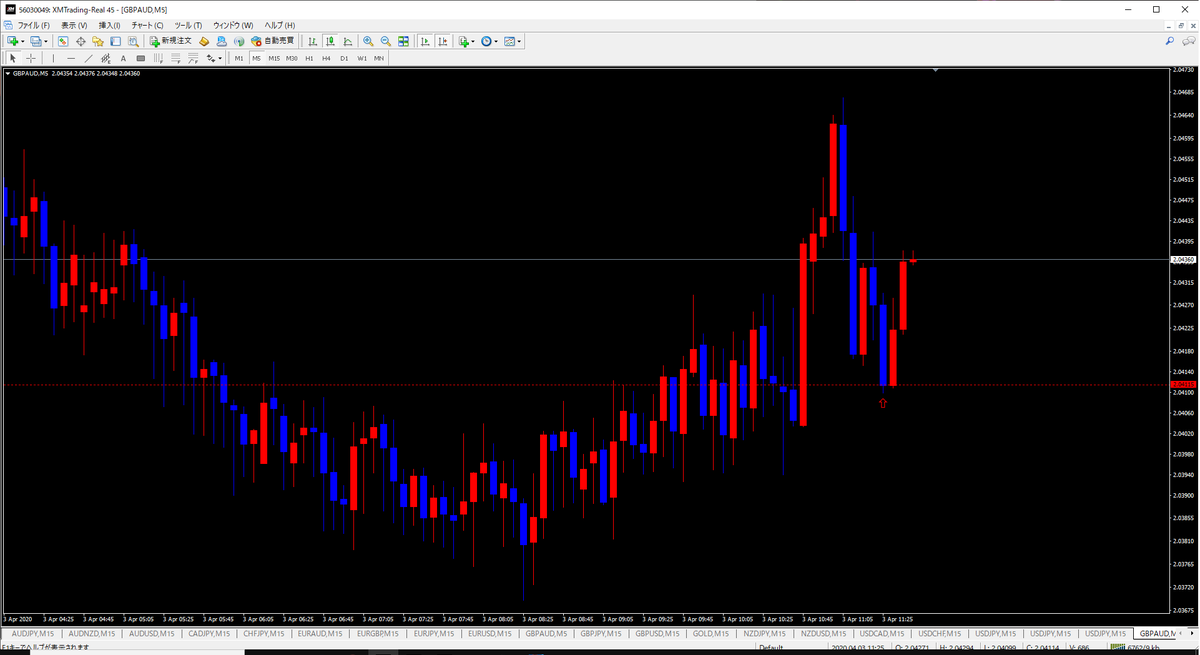1200x655 pixels.
Task: Select the horizontal line drawing tool
Action: (x=71, y=58)
